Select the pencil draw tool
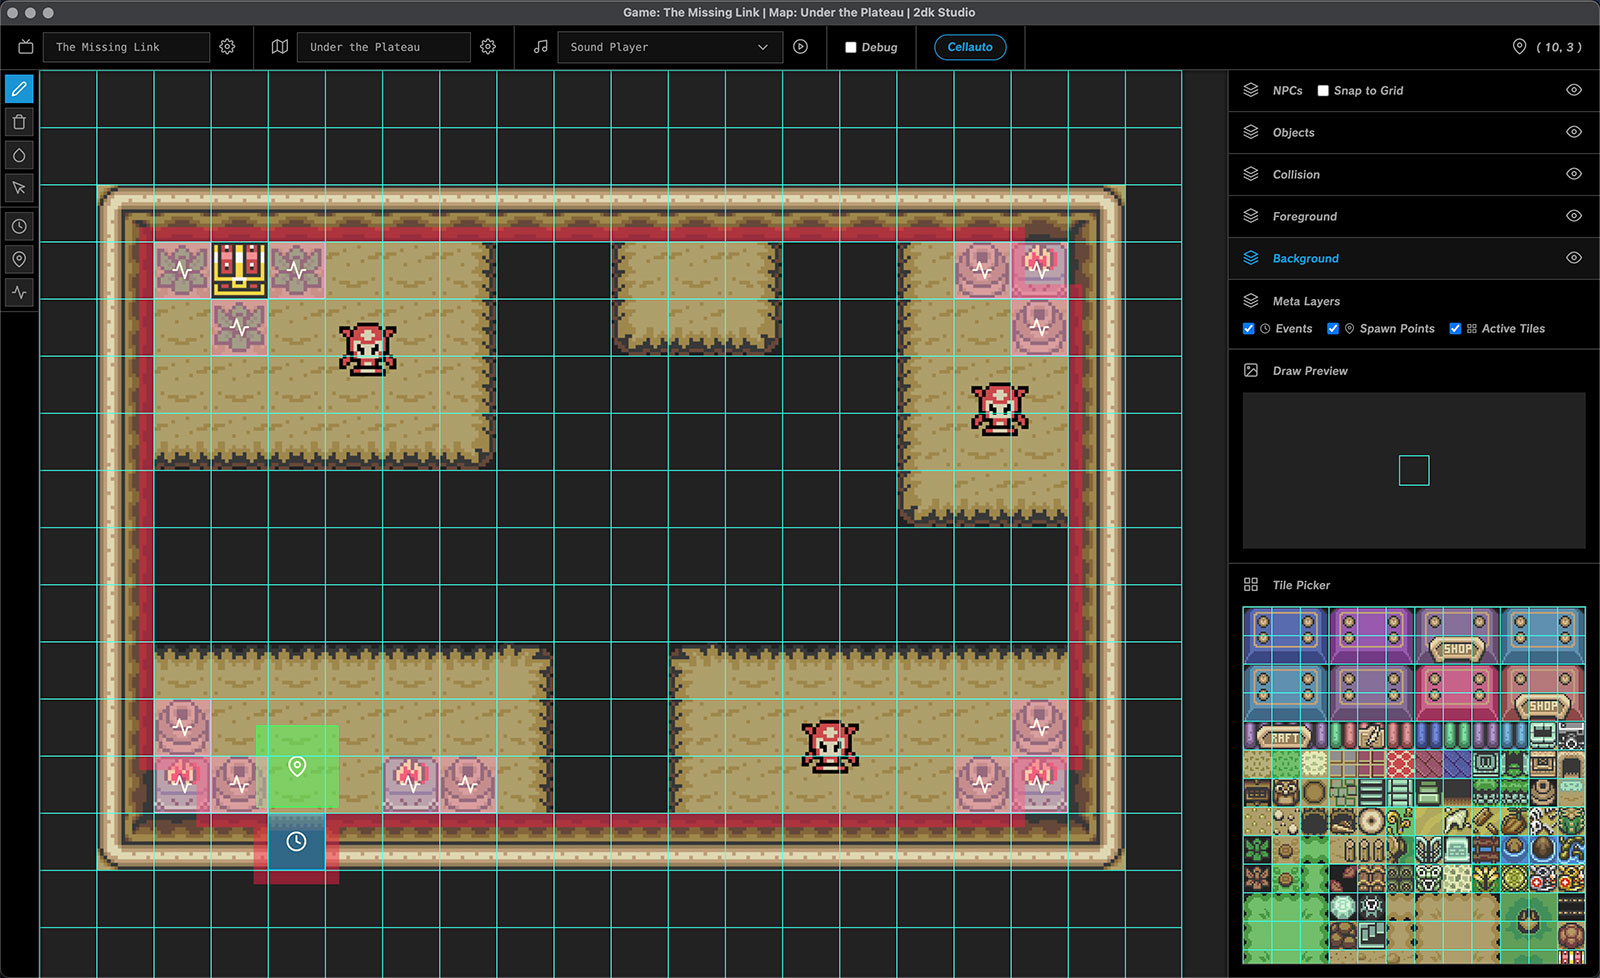The height and width of the screenshot is (978, 1600). (x=19, y=89)
